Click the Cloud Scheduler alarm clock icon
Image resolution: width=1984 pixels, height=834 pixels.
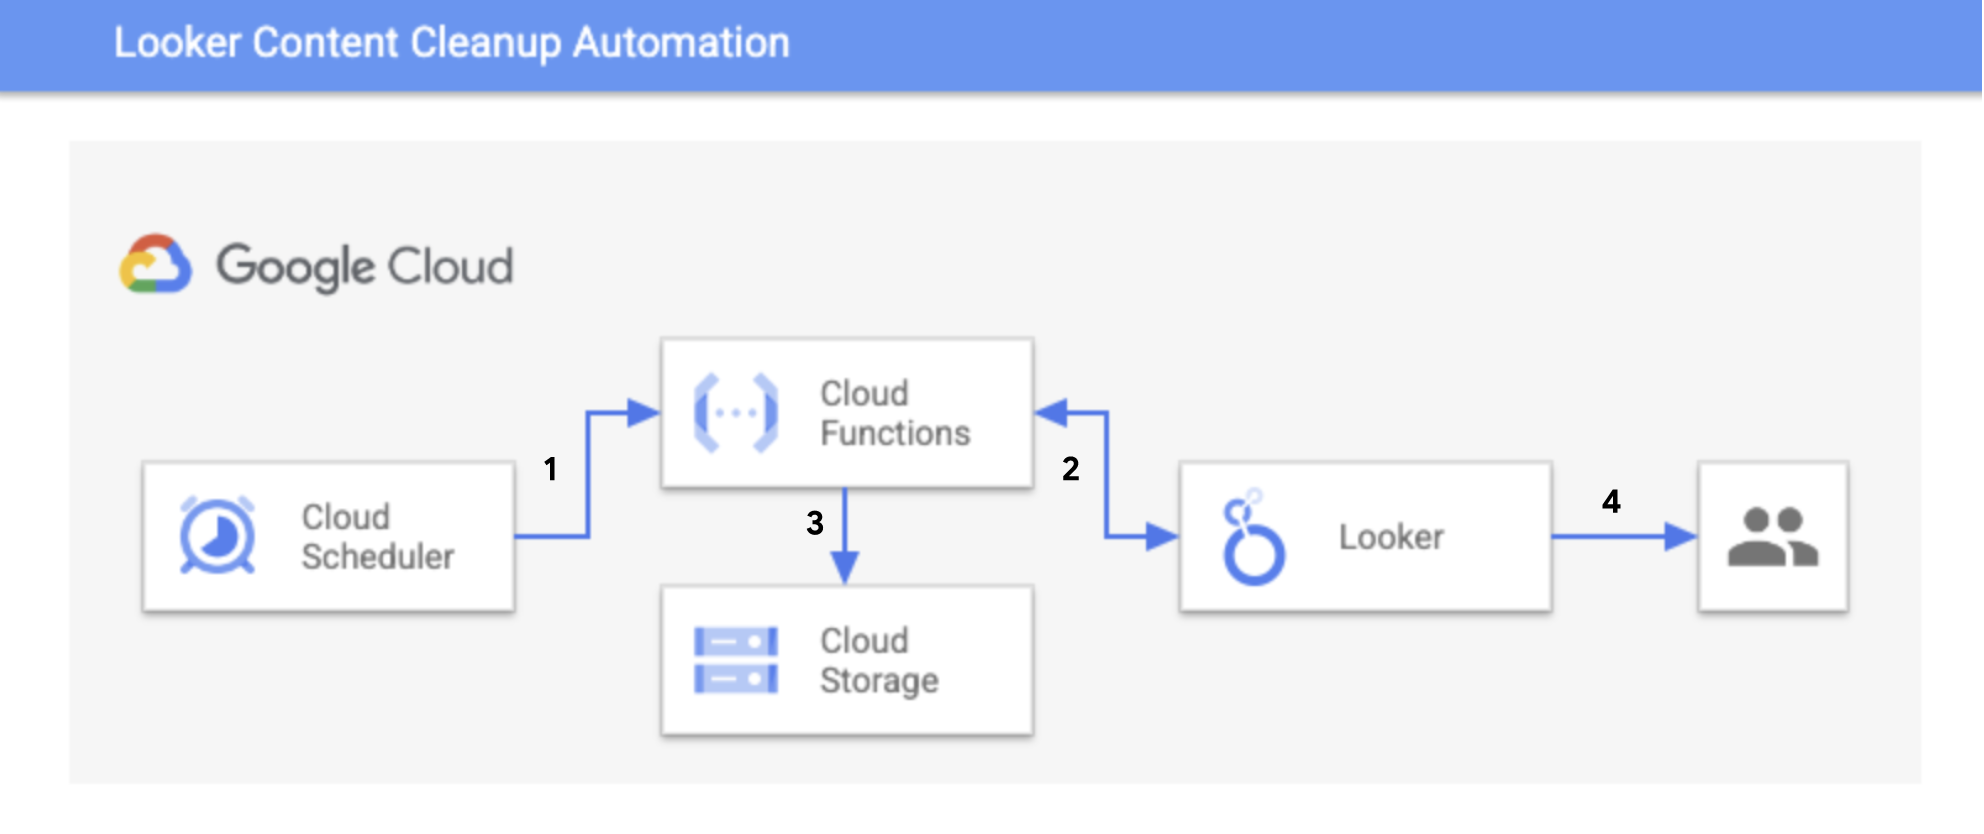coord(217,536)
